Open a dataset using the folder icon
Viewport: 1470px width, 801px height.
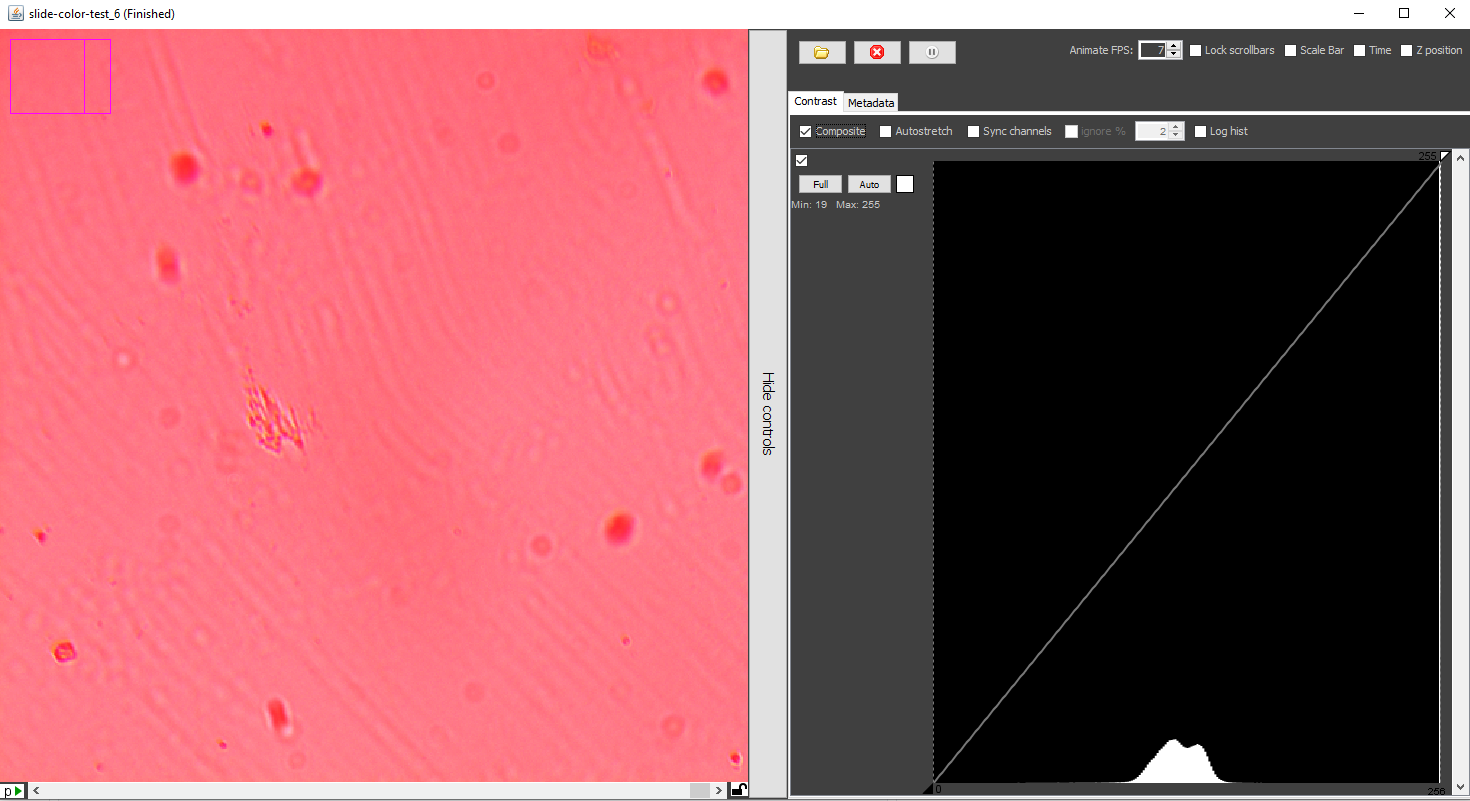(x=821, y=52)
